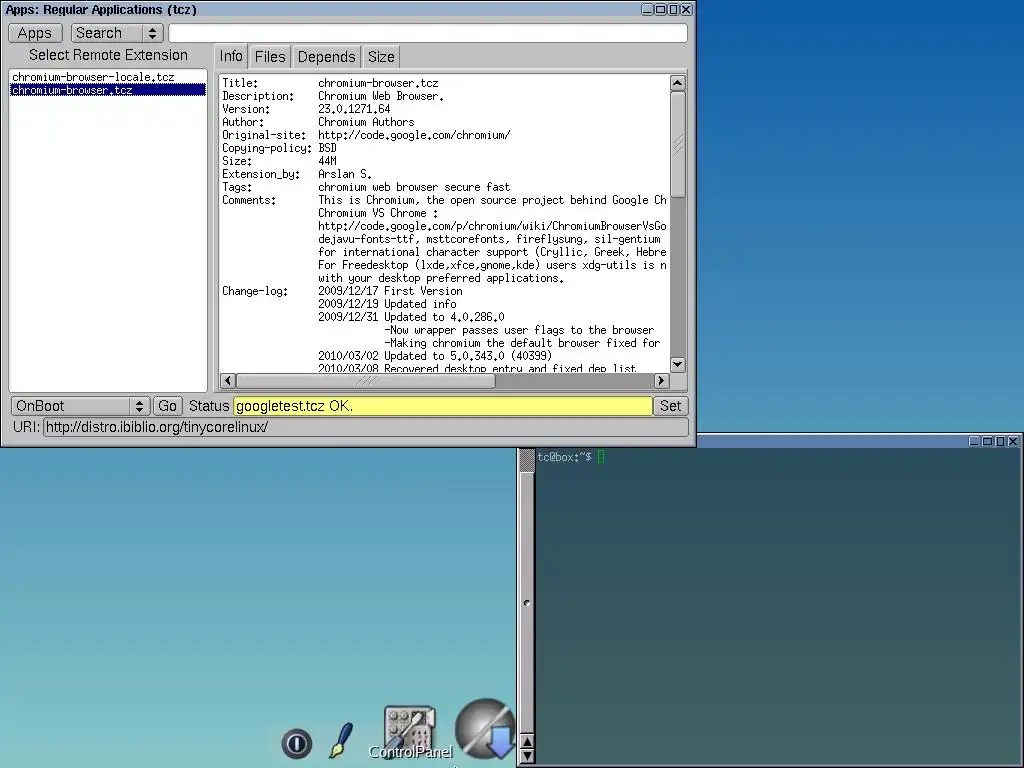This screenshot has width=1024, height=768.
Task: Select chromium-browser-locale.tcz in the list
Action: tap(108, 77)
